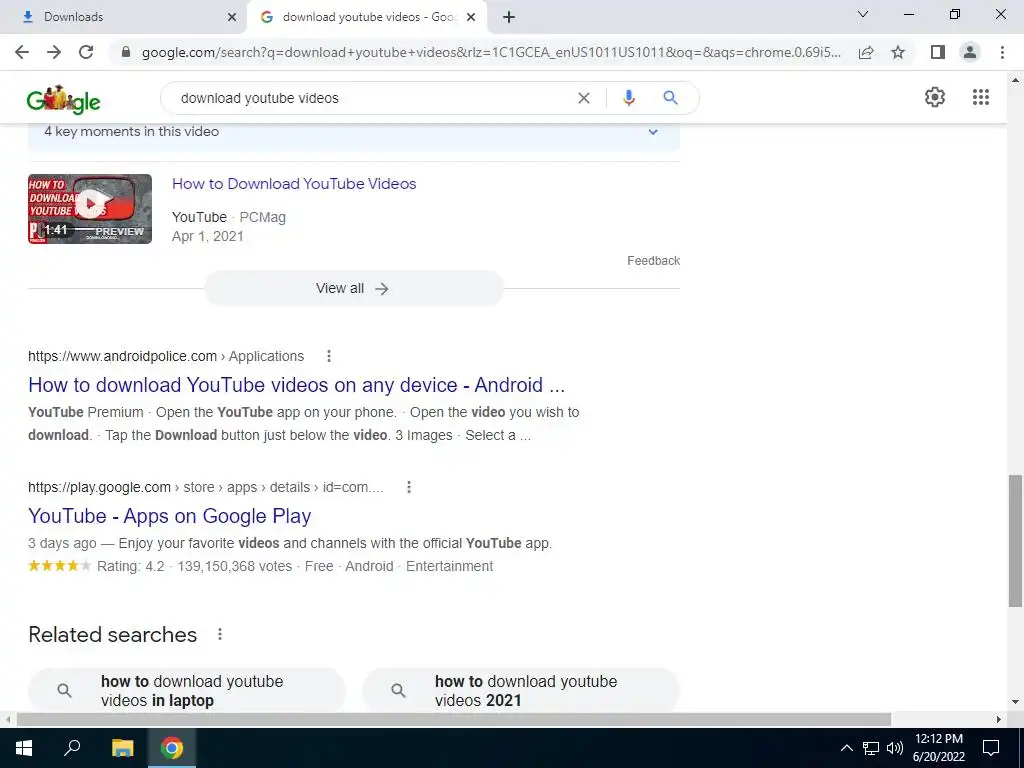Start a voice search with the microphone

(628, 98)
